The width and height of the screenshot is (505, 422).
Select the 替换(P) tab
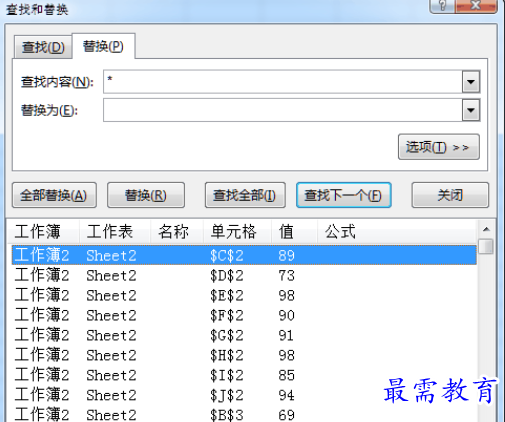tap(103, 46)
